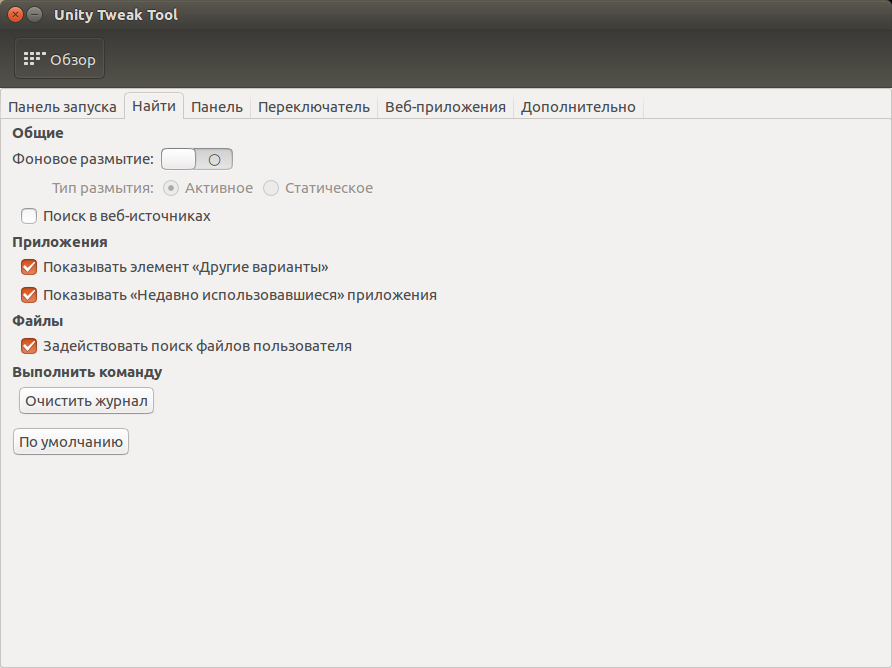Open the Панель tab
This screenshot has height=668, width=892.
pyautogui.click(x=217, y=107)
